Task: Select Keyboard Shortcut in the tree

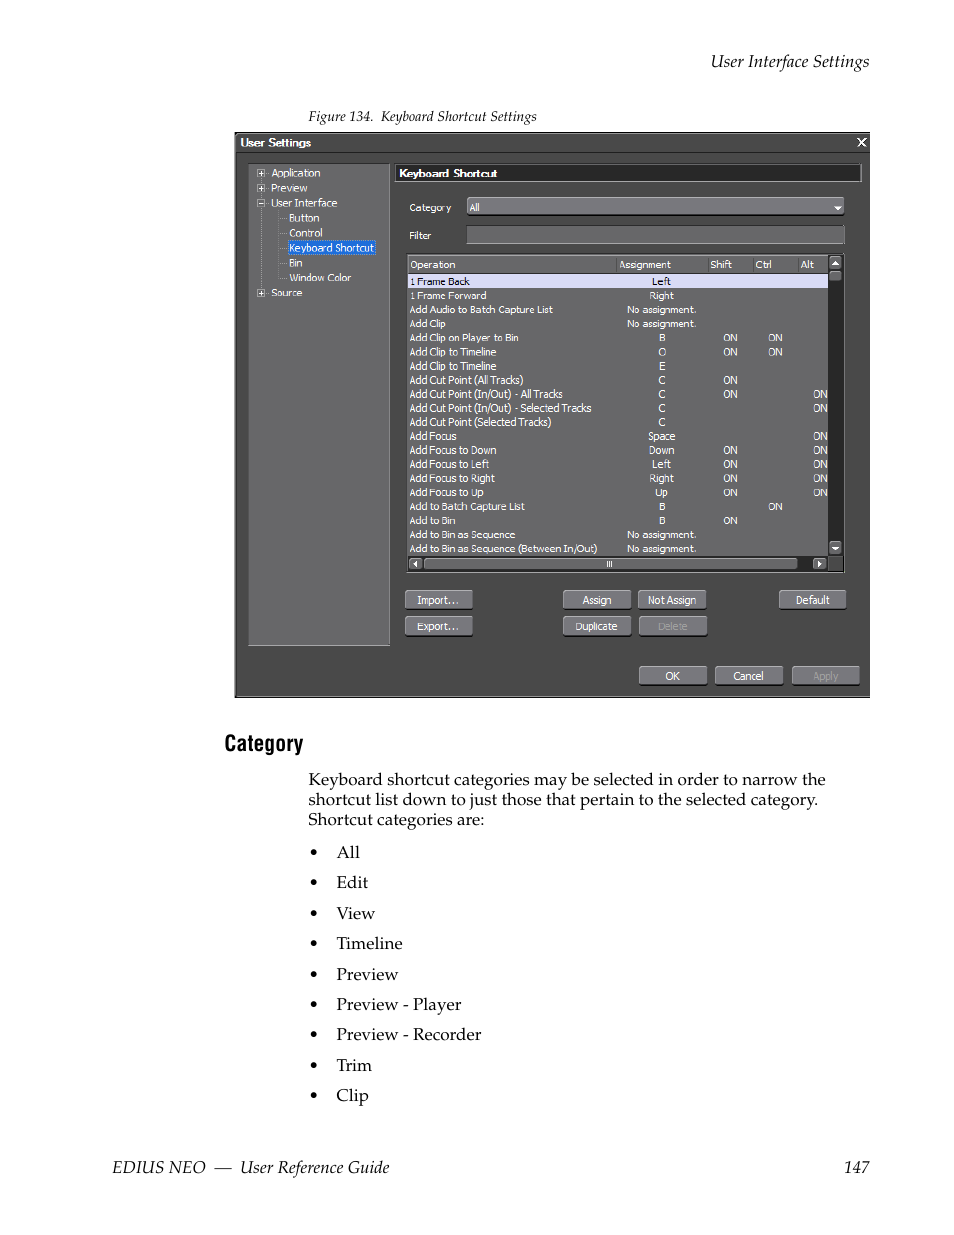Action: tap(332, 248)
